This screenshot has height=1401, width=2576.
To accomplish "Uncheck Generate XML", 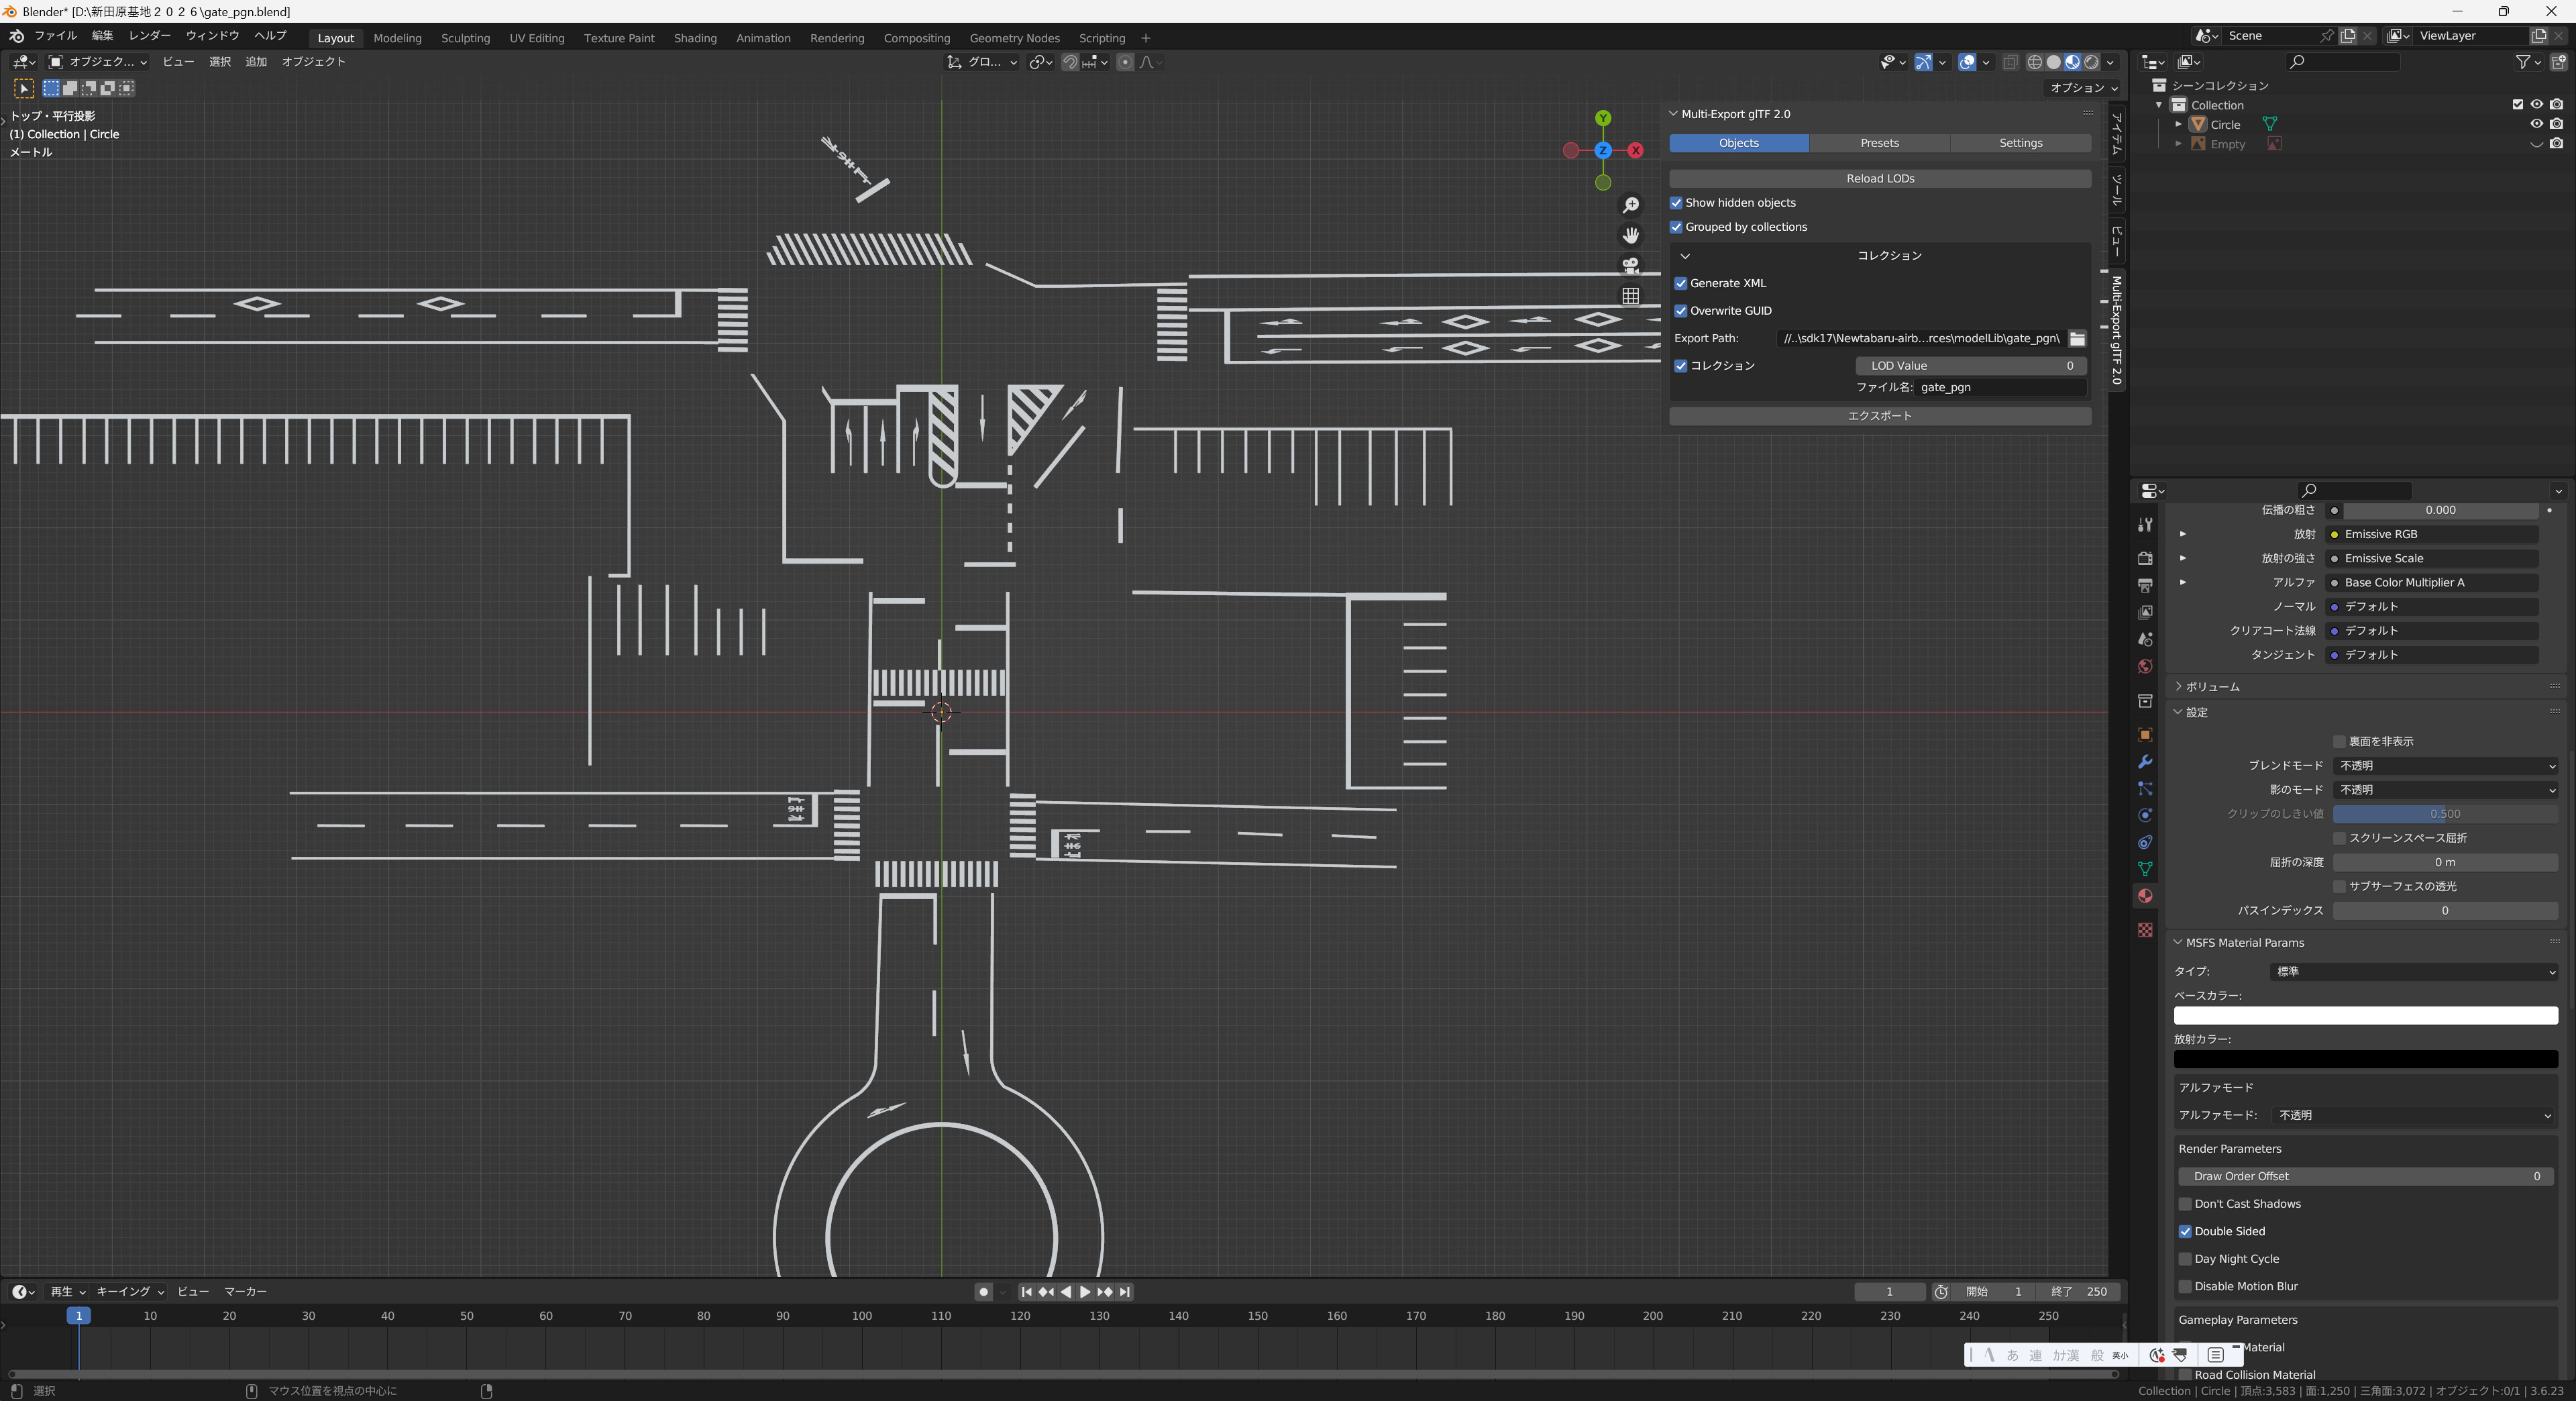I will (x=1681, y=284).
